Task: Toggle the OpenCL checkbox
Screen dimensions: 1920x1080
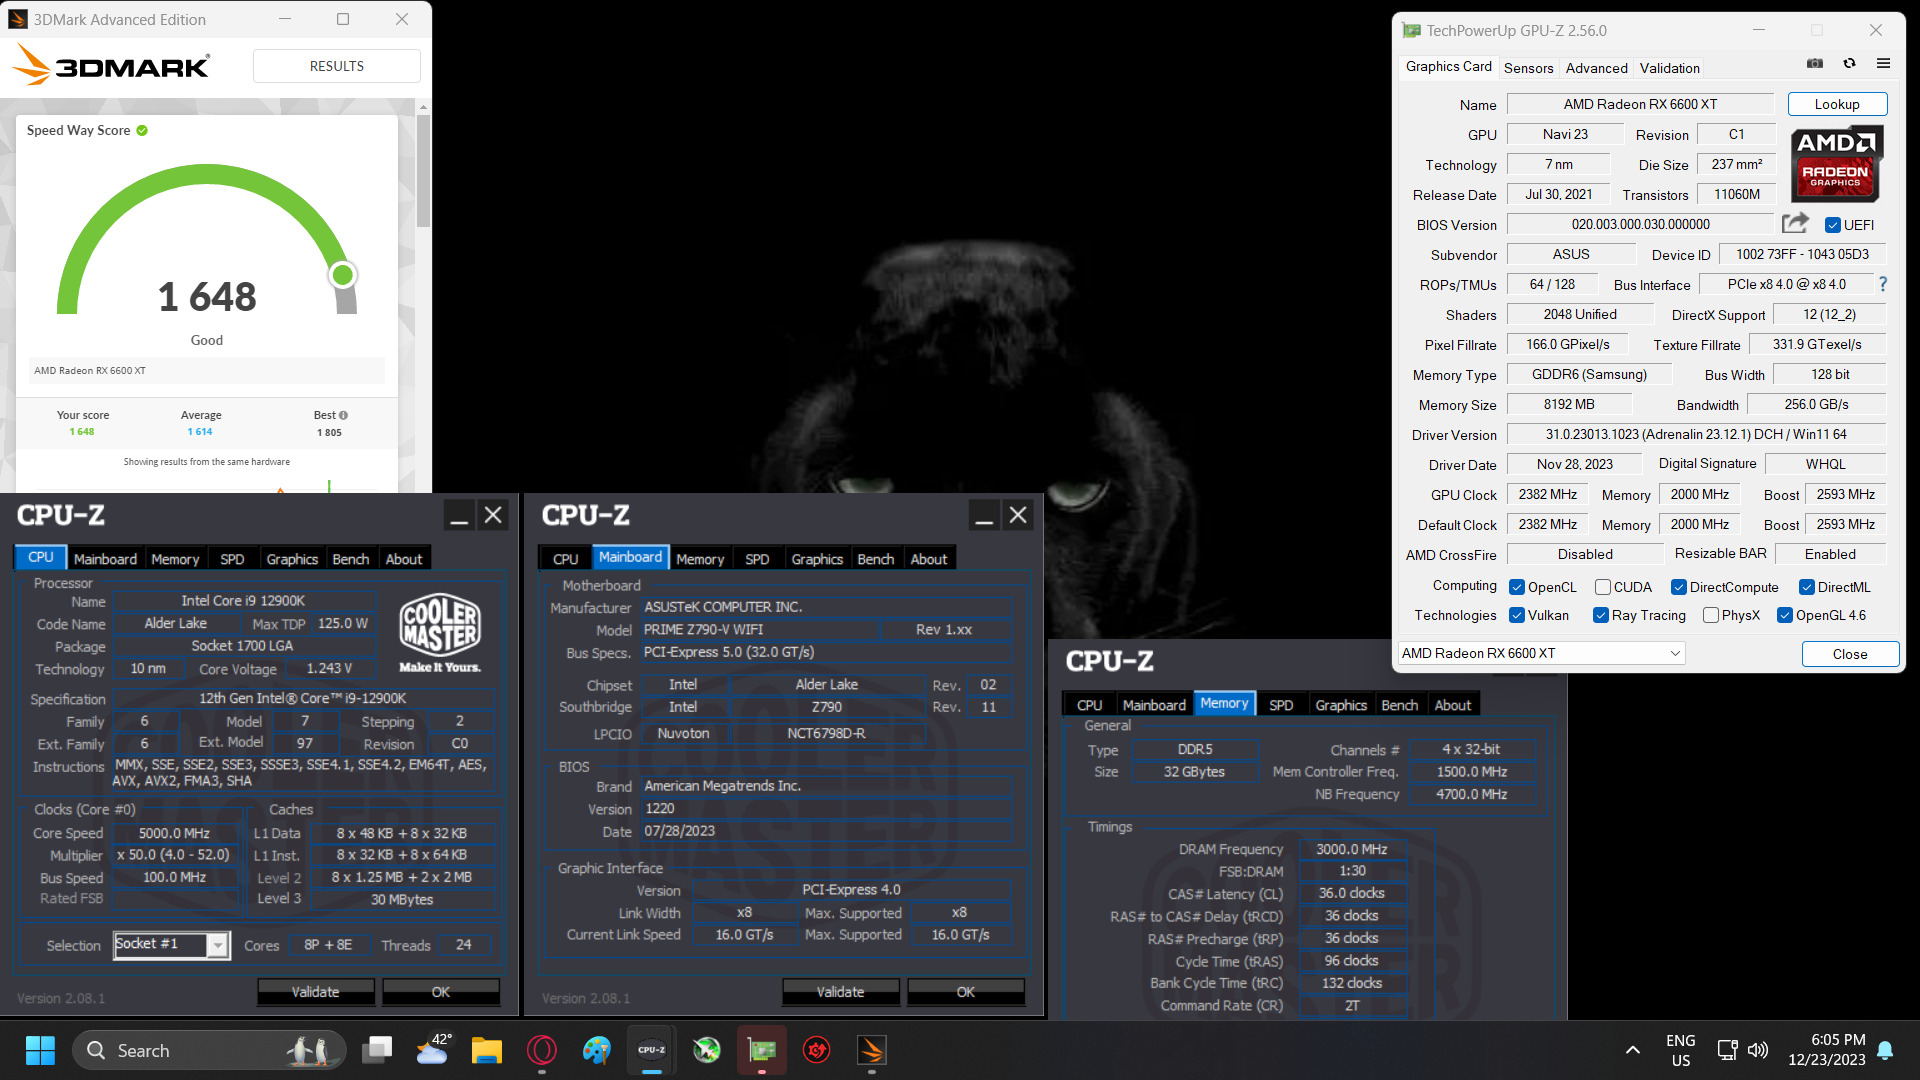Action: click(1517, 587)
